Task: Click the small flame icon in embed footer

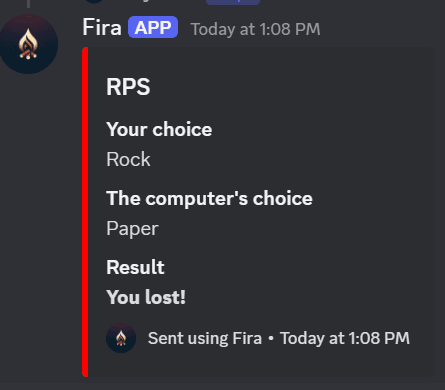Action: click(121, 338)
